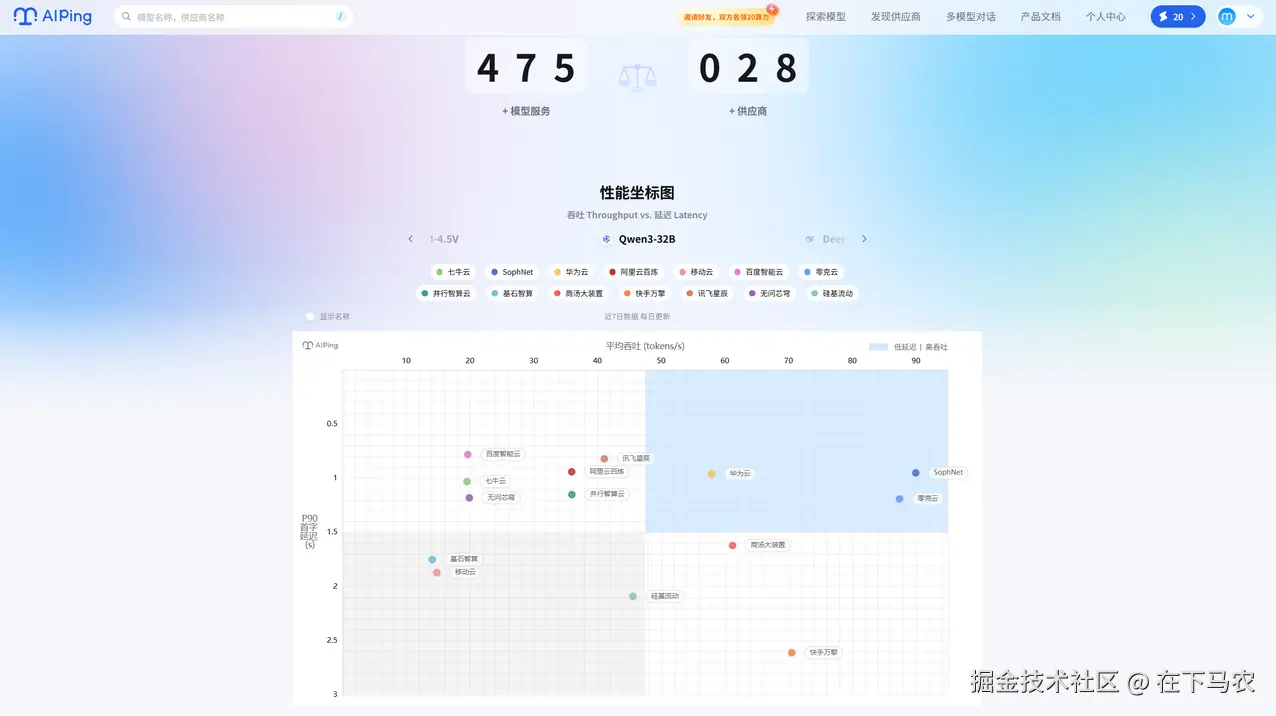Click 基石智算 data point in the chart
The height and width of the screenshot is (716, 1276).
tap(432, 560)
